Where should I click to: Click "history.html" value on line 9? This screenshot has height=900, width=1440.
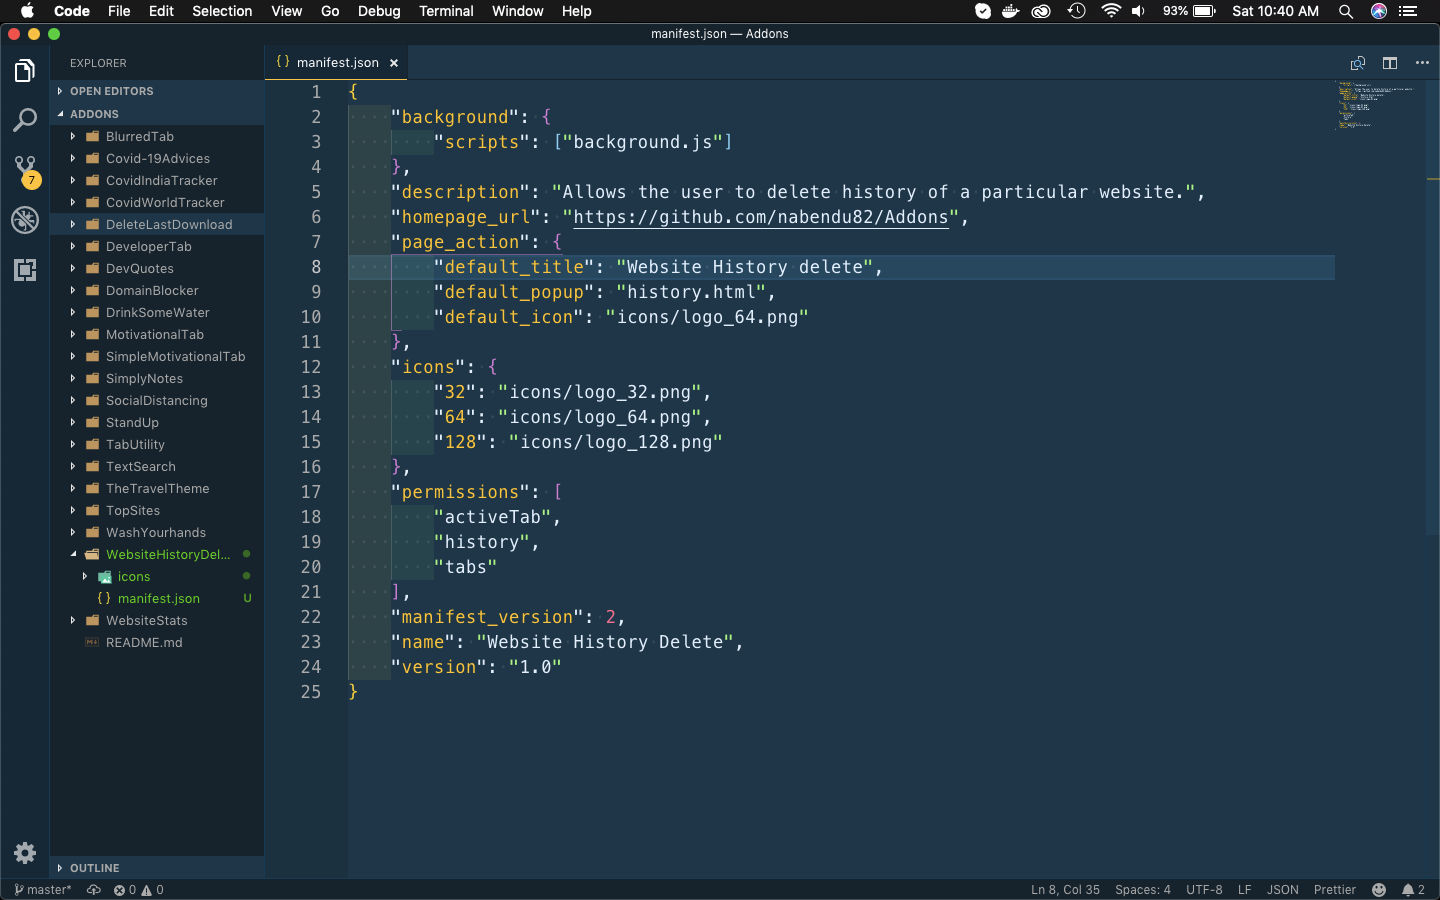click(x=691, y=292)
